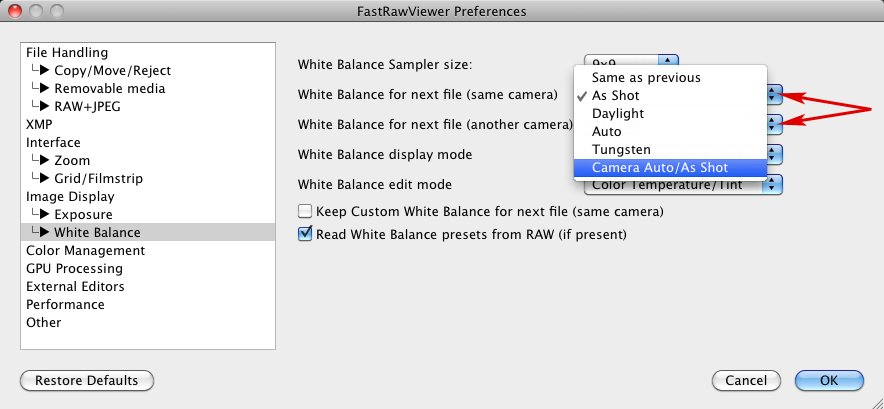Viewport: 884px width, 409px height.
Task: Click the Restore Defaults button
Action: click(x=86, y=381)
